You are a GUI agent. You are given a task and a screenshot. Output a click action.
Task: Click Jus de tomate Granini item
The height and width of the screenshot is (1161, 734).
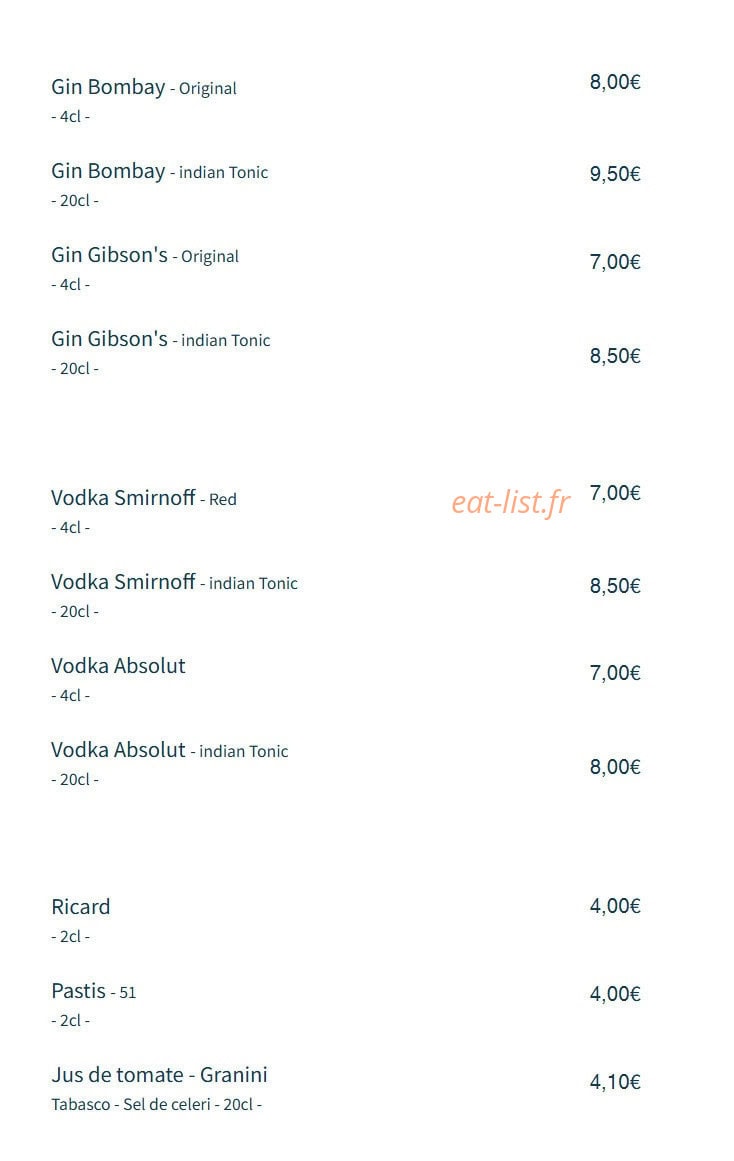[x=159, y=1075]
